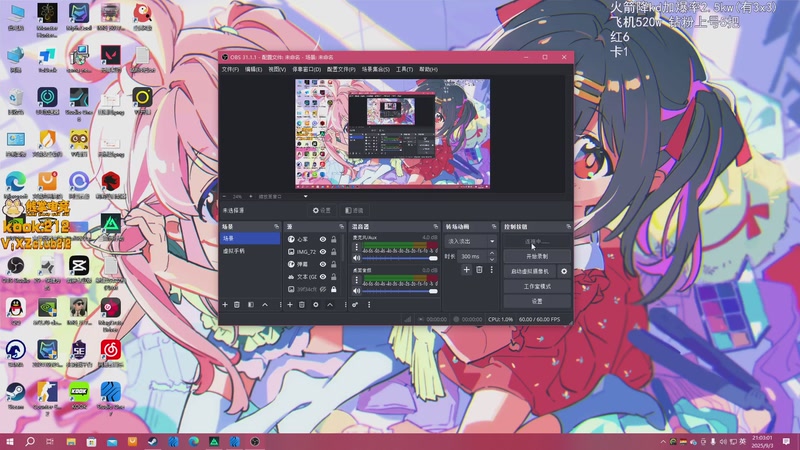This screenshot has height=450, width=800.
Task: Open Sources panel more options dots
Action: pos(345,305)
